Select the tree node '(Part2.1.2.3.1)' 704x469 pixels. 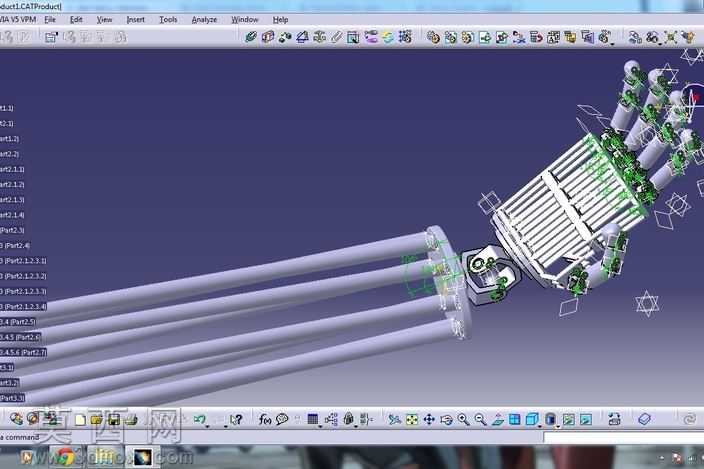click(x=23, y=261)
